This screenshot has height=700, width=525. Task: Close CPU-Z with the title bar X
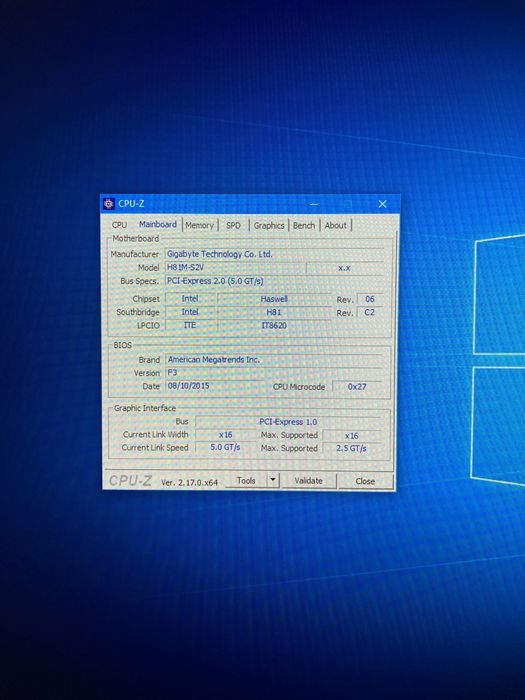click(382, 204)
